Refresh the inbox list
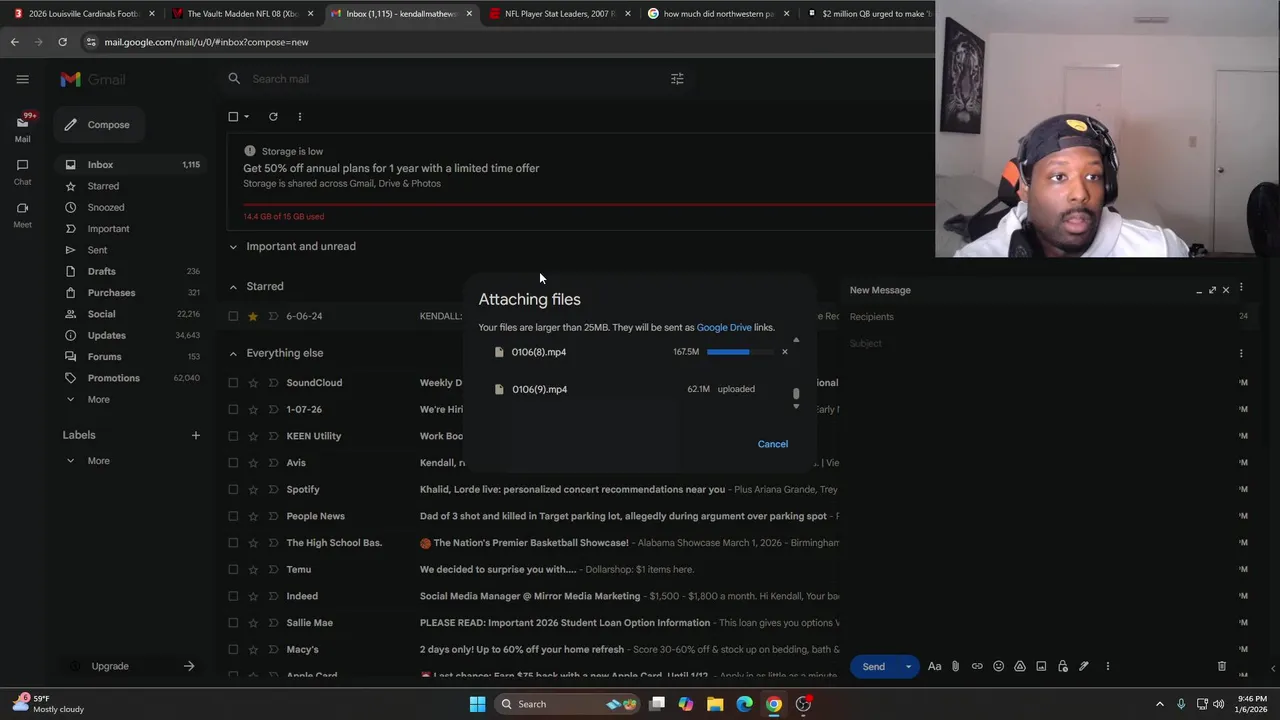This screenshot has width=1280, height=720. point(273,117)
